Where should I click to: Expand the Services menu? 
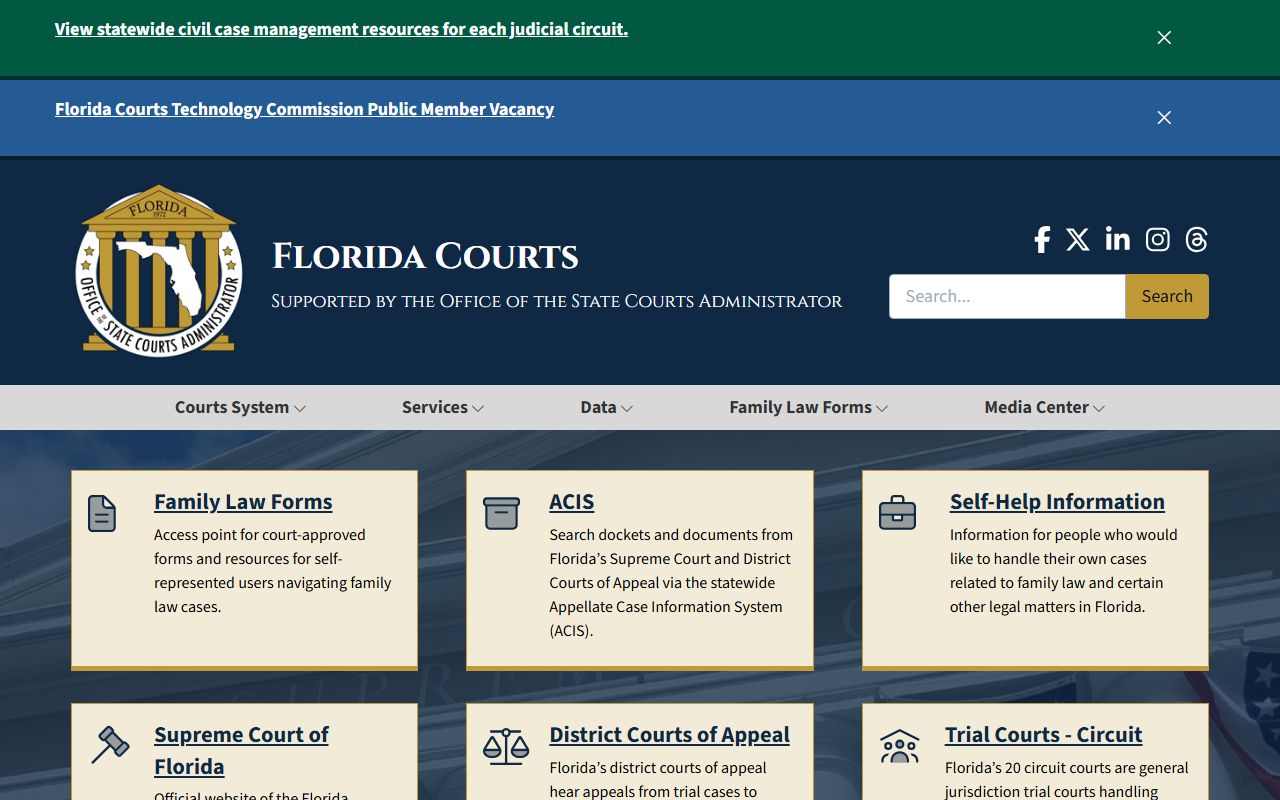[443, 407]
